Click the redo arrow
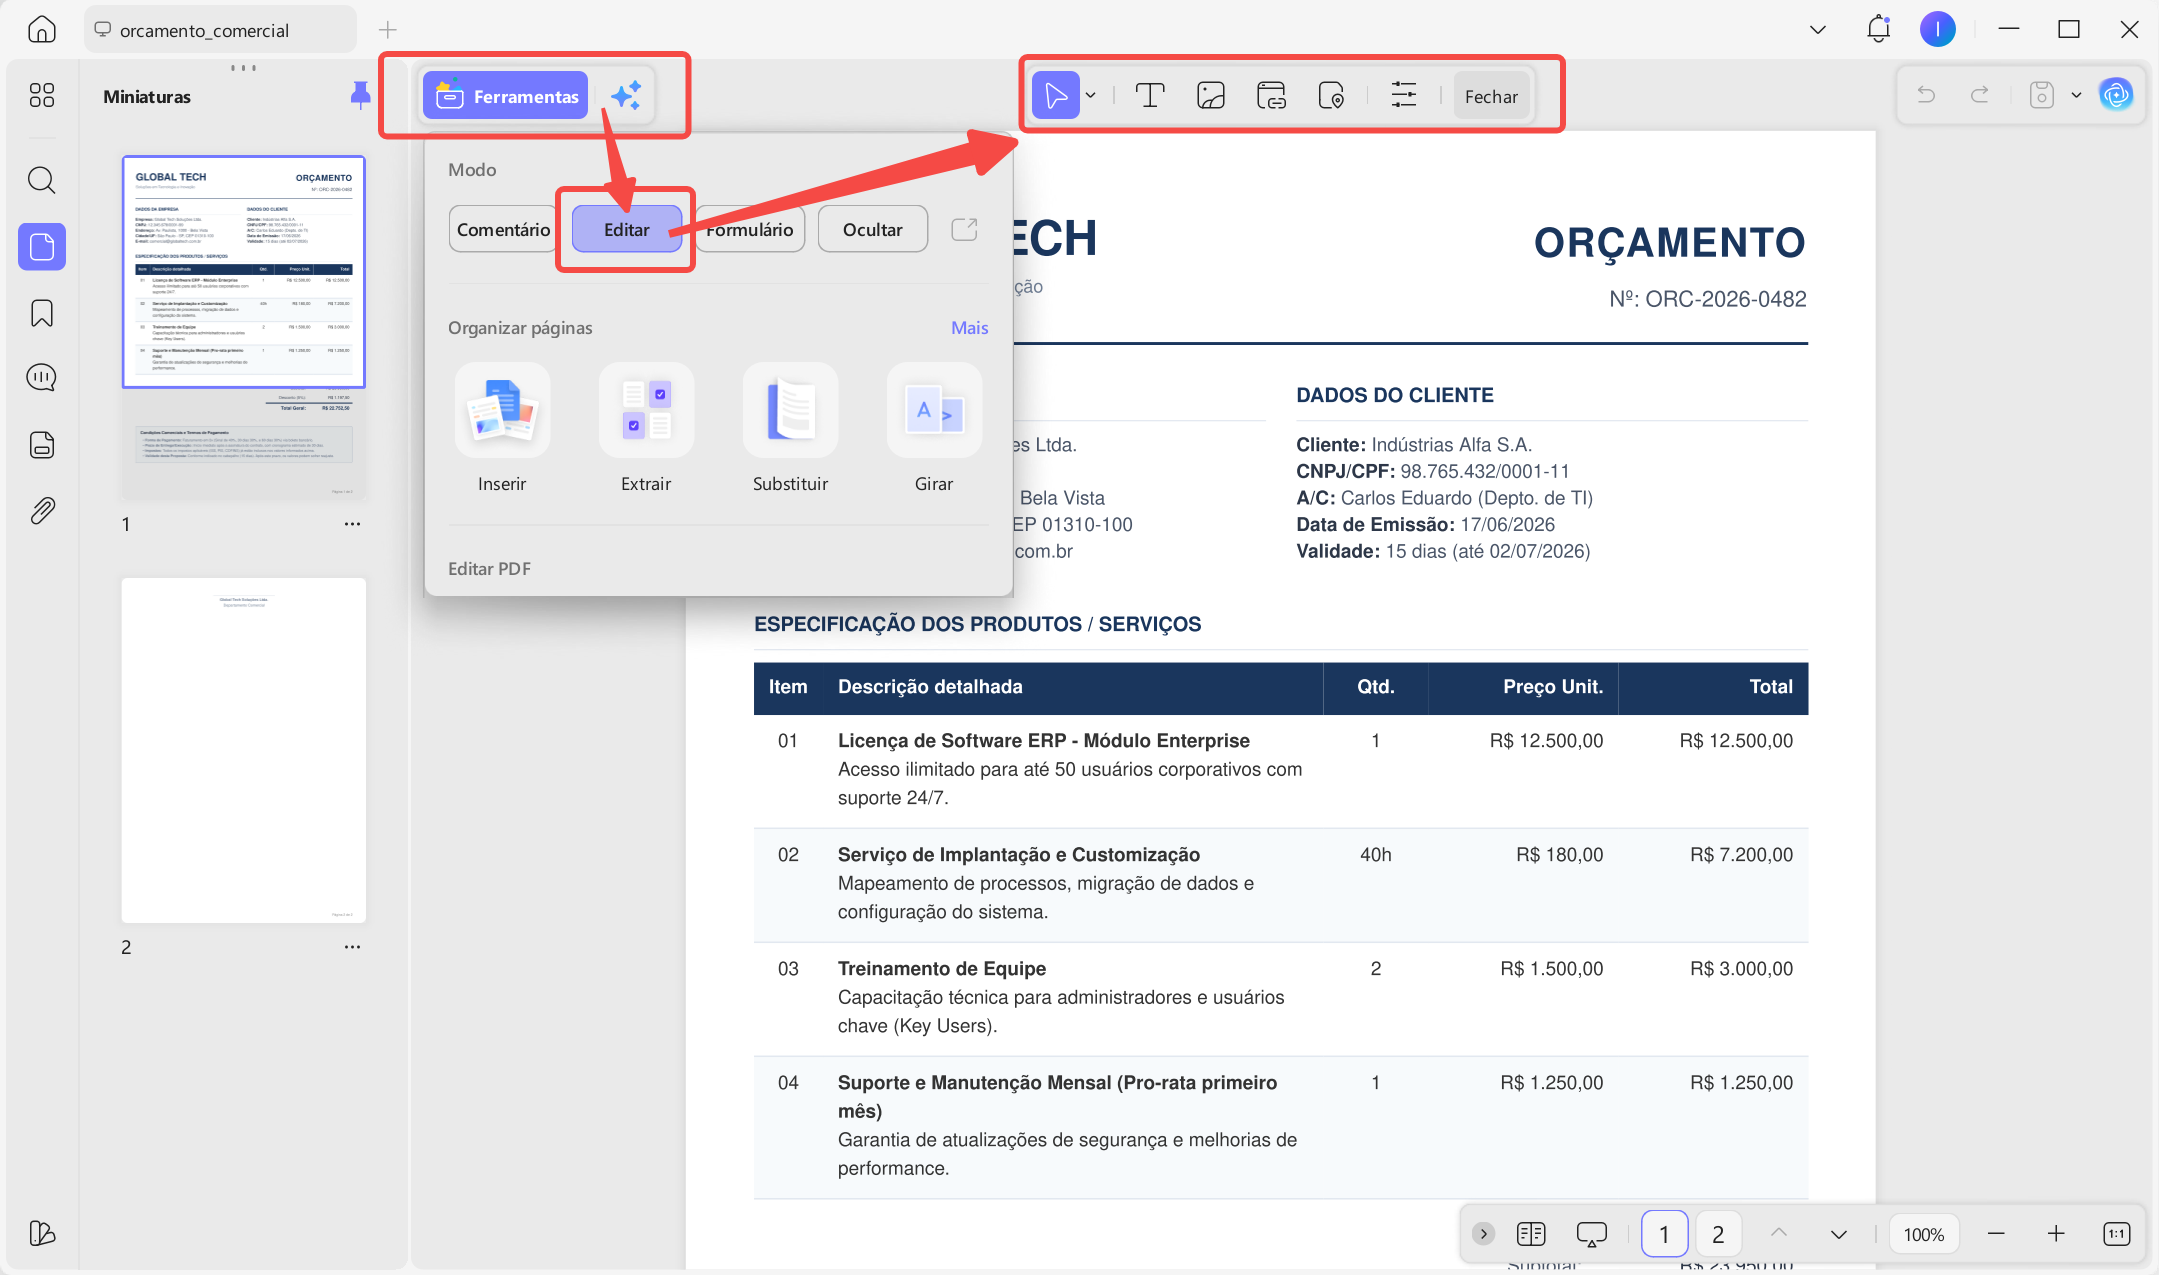This screenshot has height=1275, width=2159. coord(1979,95)
